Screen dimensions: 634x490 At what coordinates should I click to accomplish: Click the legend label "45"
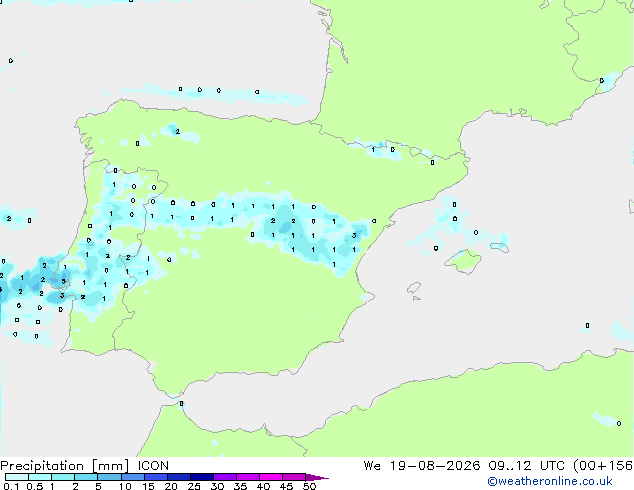(286, 486)
